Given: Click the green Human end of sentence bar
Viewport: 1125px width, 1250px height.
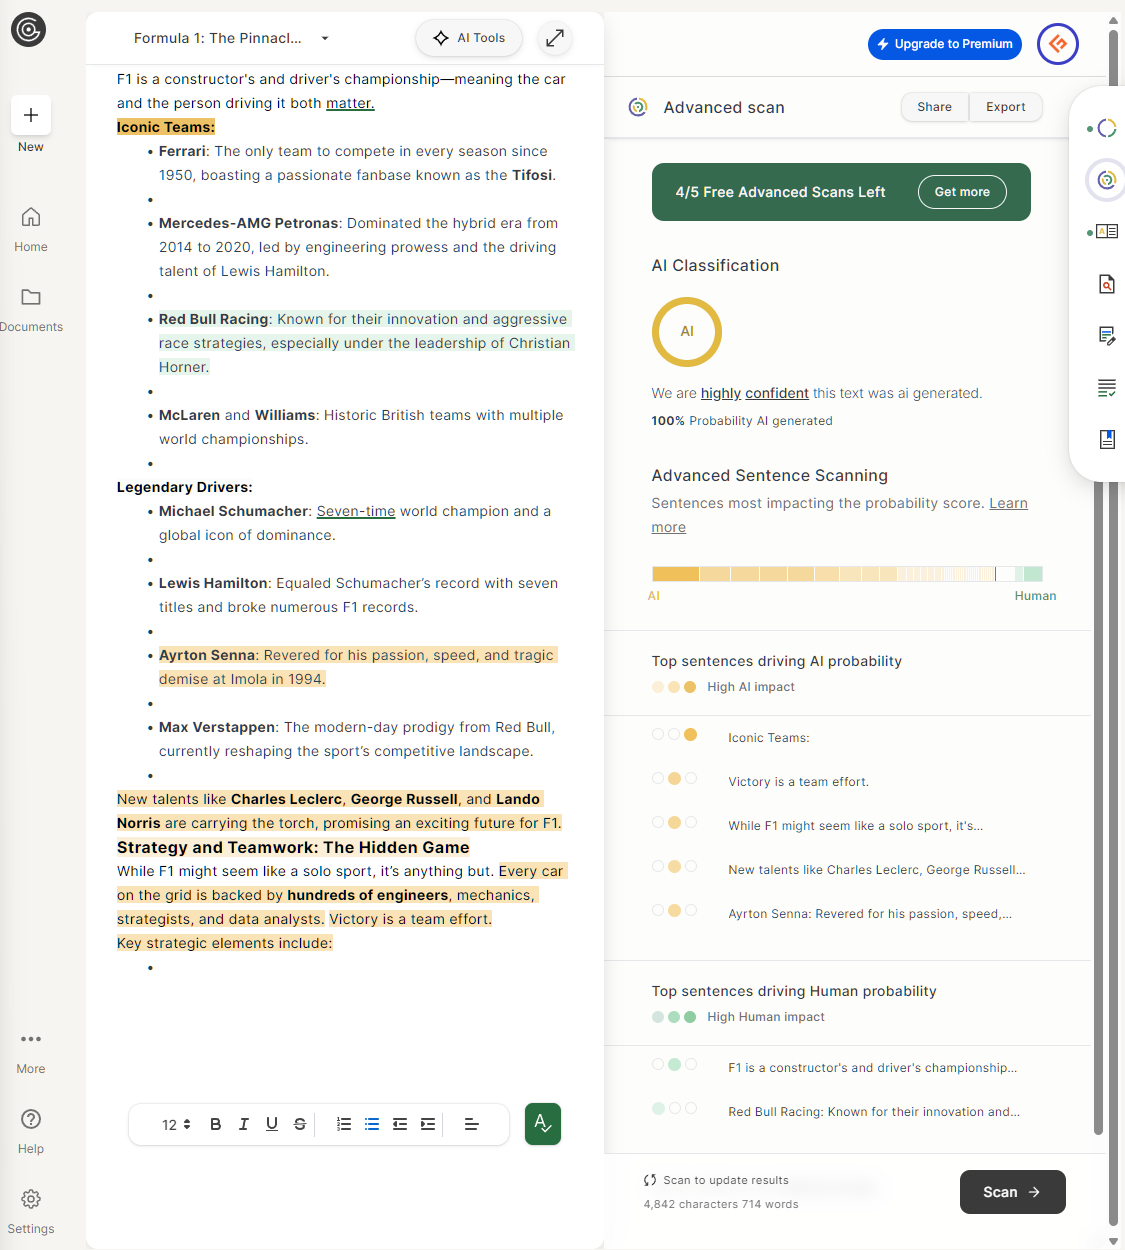Looking at the screenshot, I should (1033, 574).
